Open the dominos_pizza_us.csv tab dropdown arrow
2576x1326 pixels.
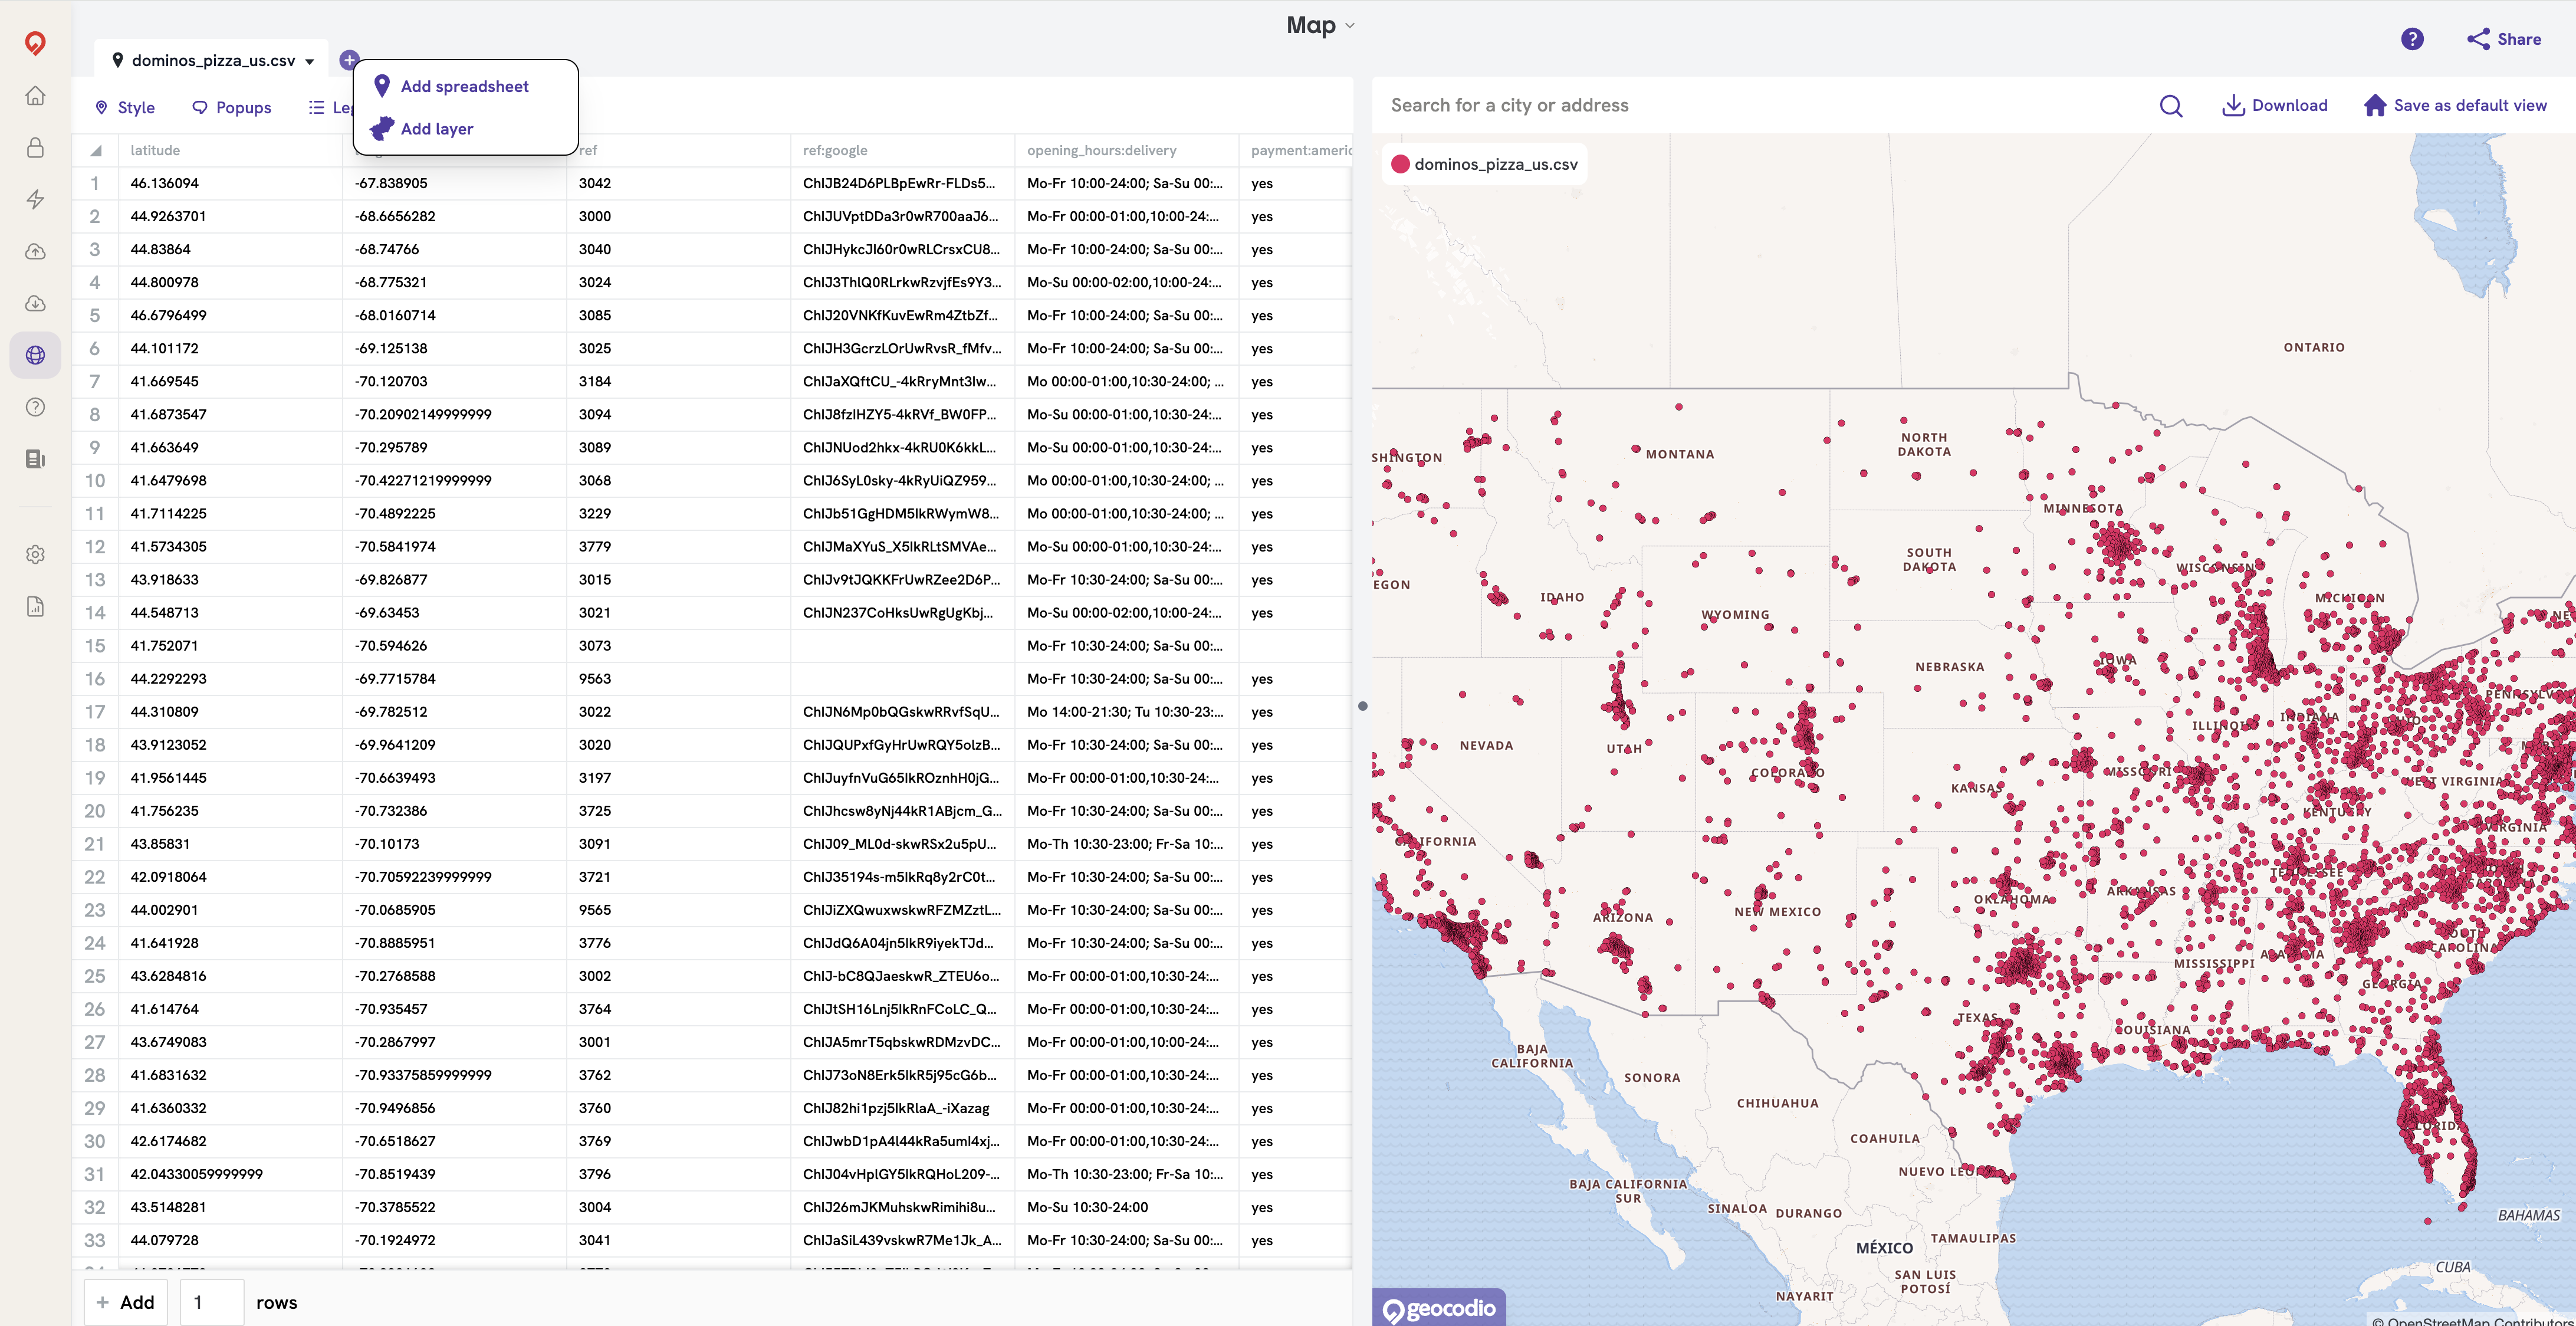(x=310, y=61)
